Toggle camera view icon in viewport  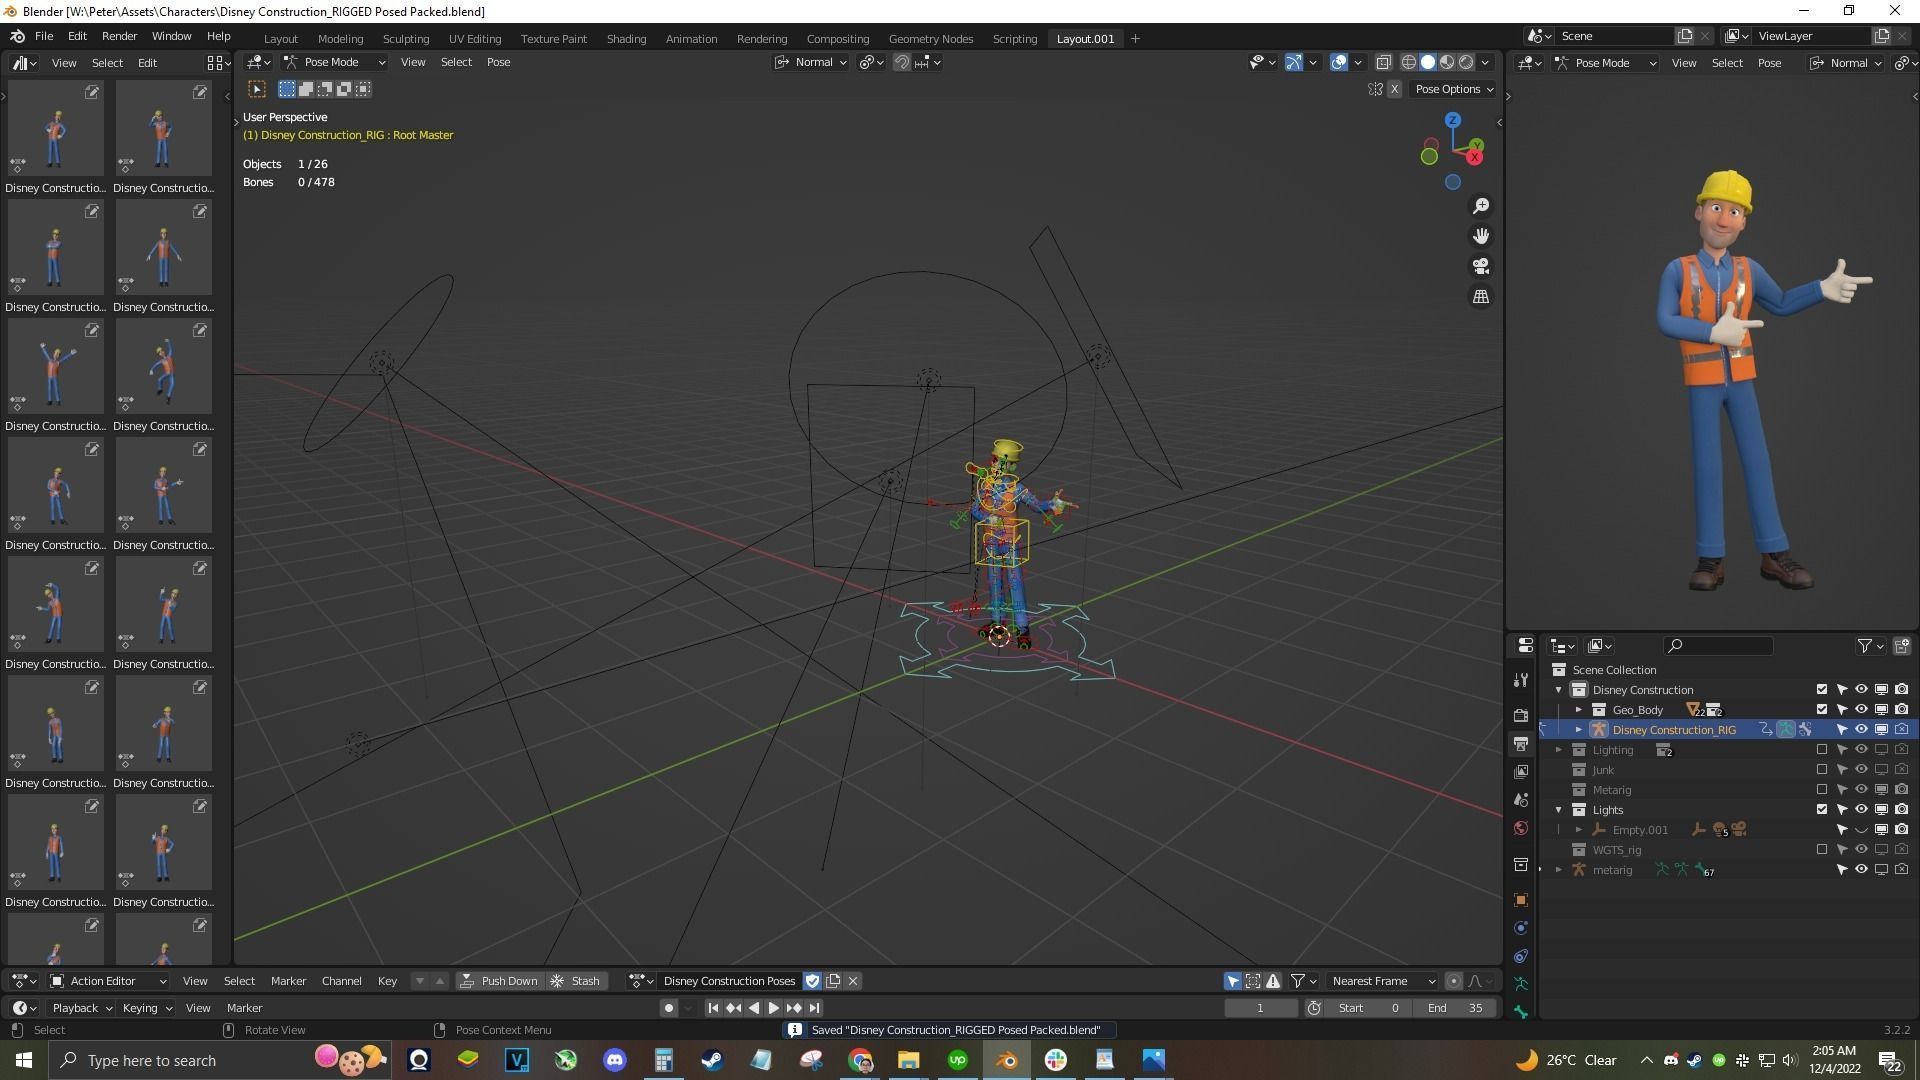[1481, 266]
